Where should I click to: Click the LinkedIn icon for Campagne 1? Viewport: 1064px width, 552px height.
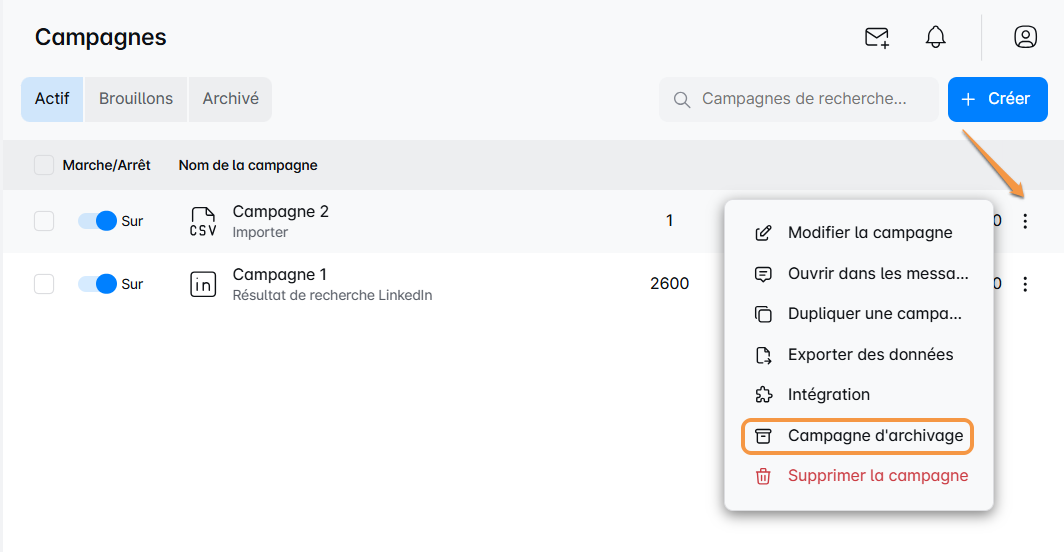[x=203, y=284]
